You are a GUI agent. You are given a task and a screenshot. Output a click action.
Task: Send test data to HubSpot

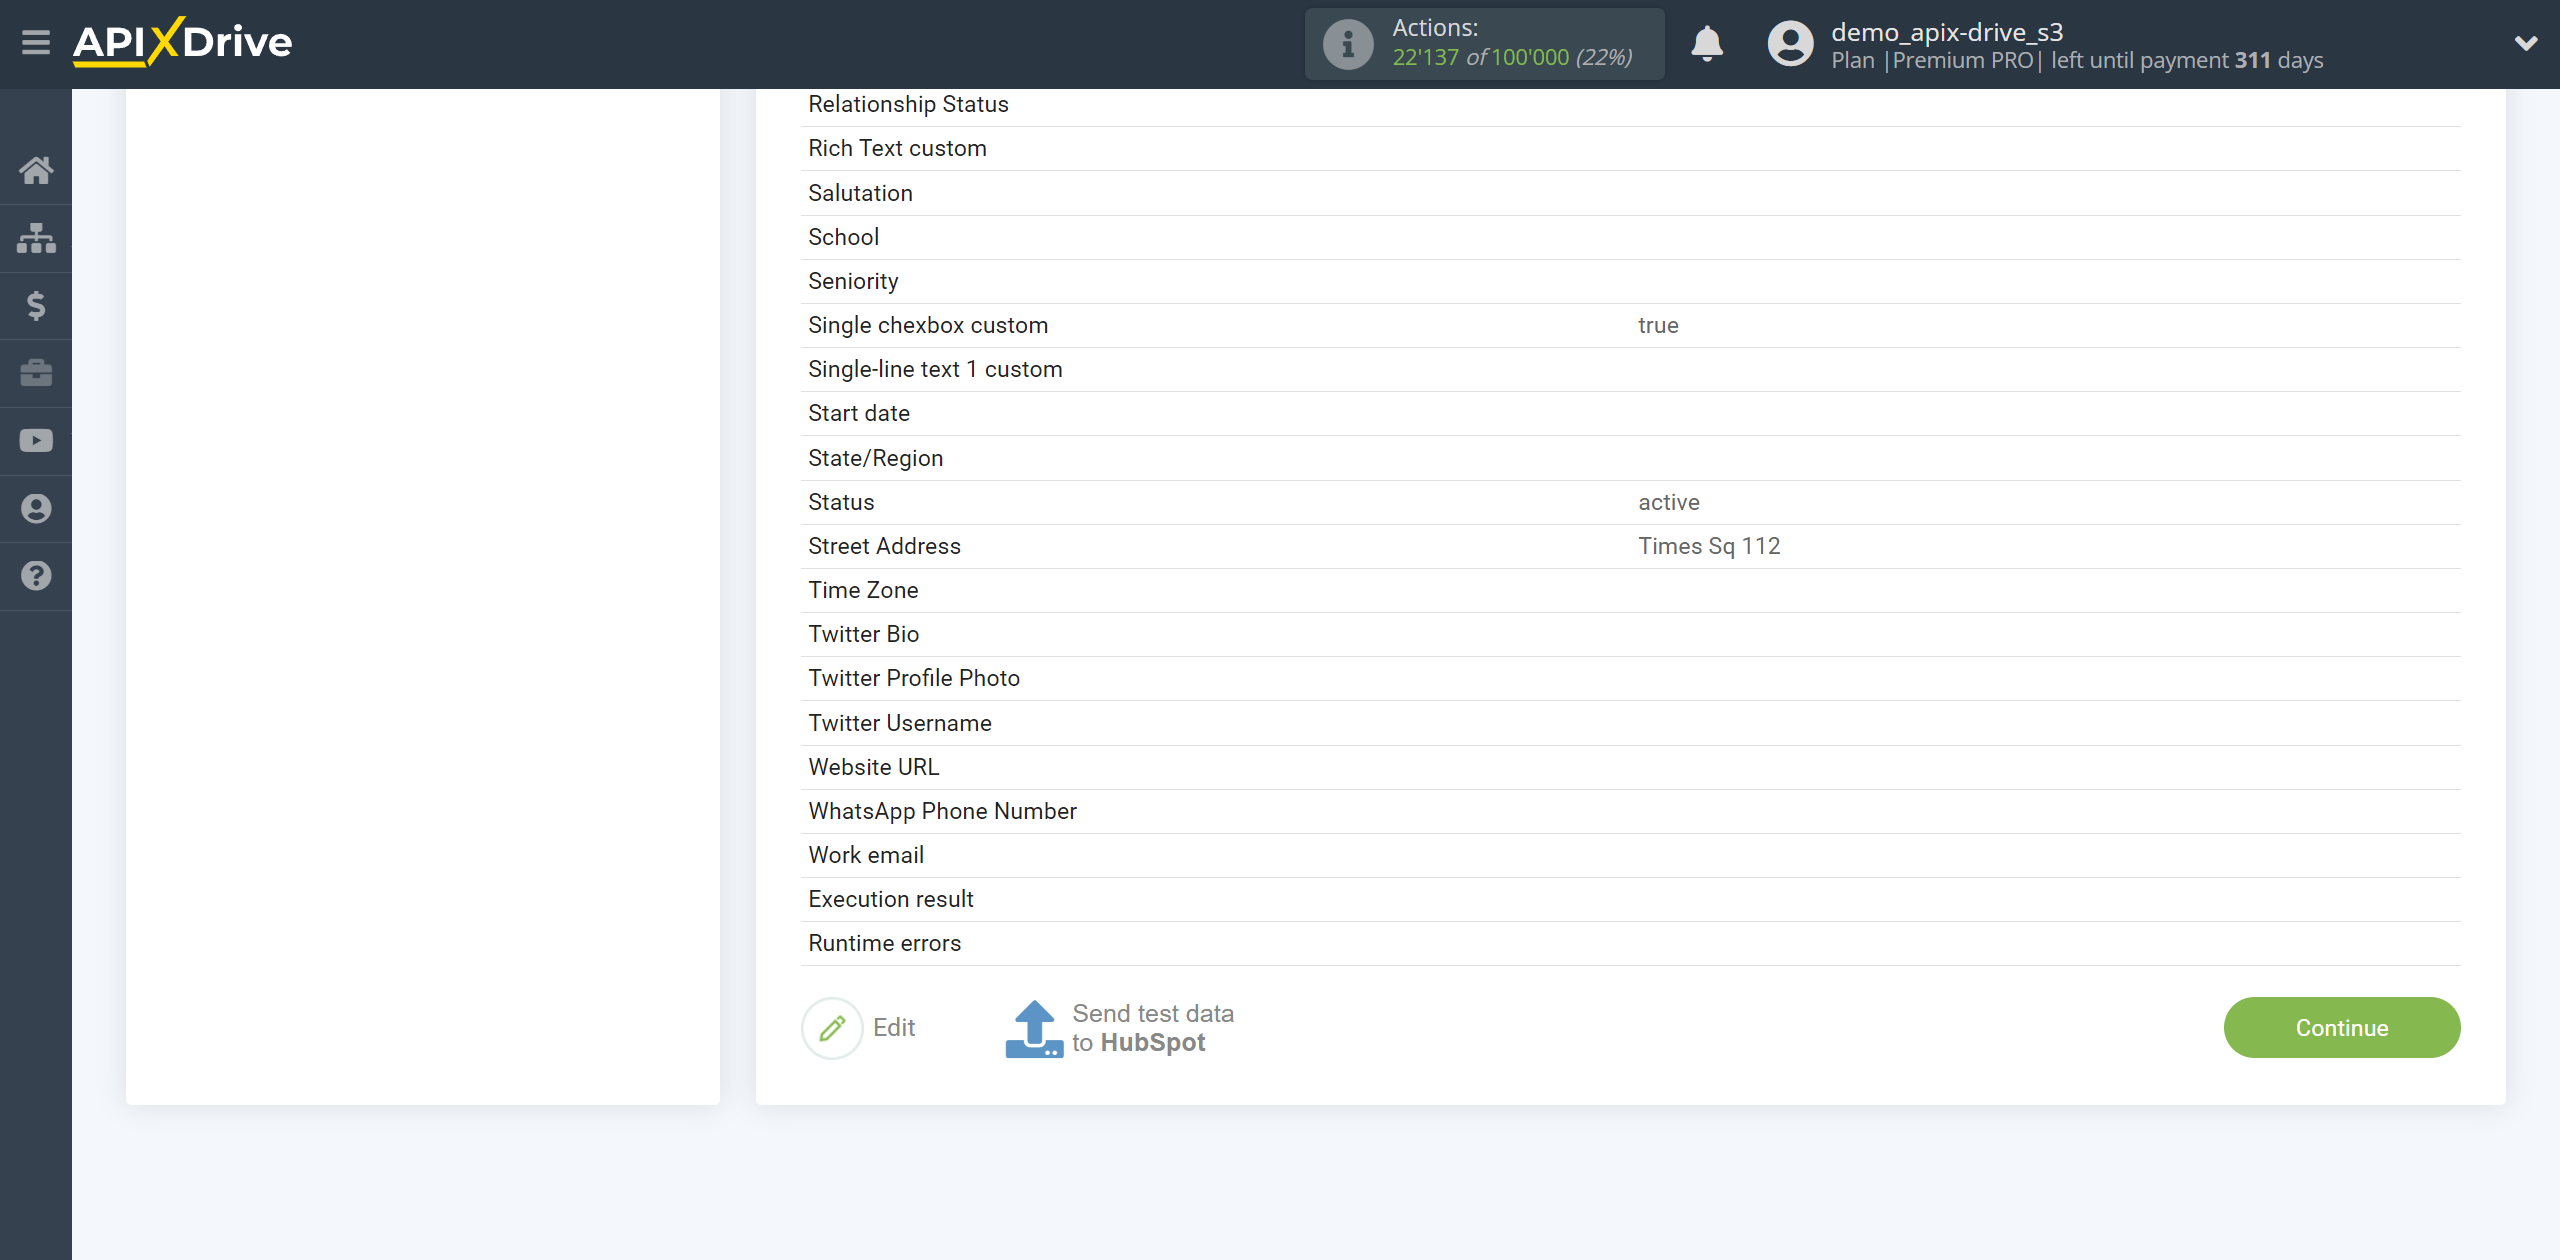1153,1028
